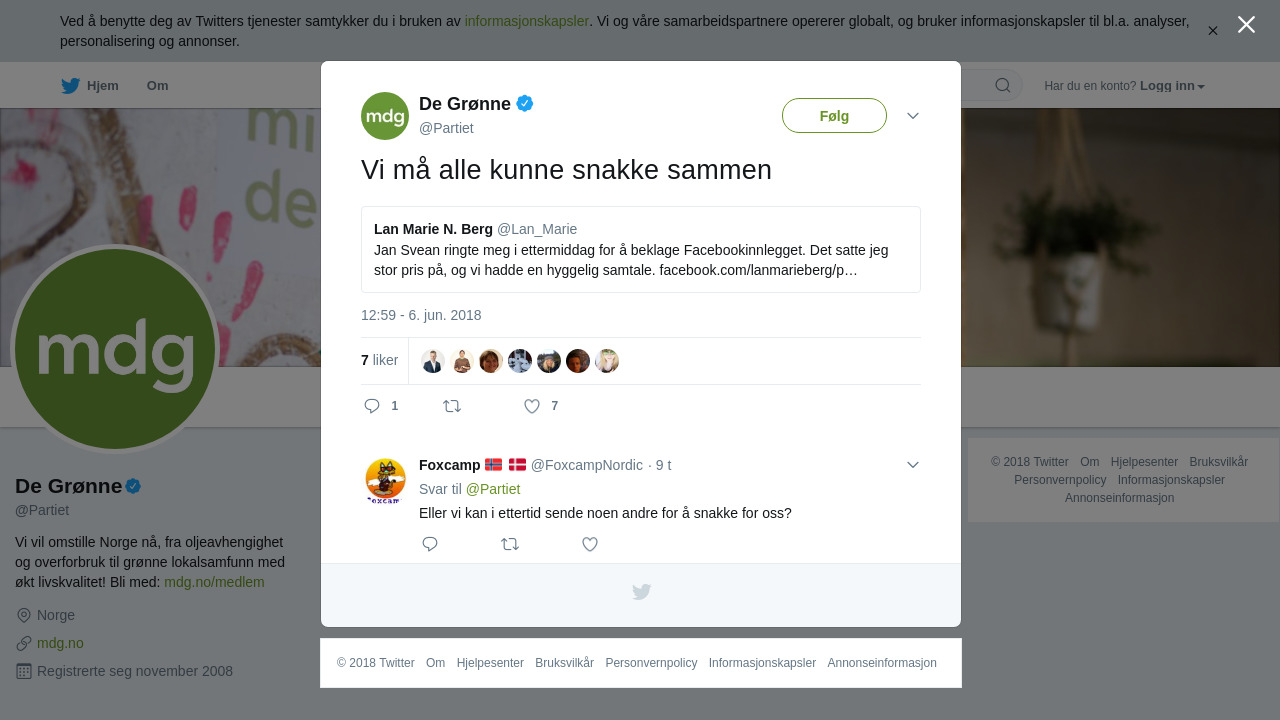Follow De Grønne with Følg button
Screen dimensions: 1280x720
click(x=834, y=116)
